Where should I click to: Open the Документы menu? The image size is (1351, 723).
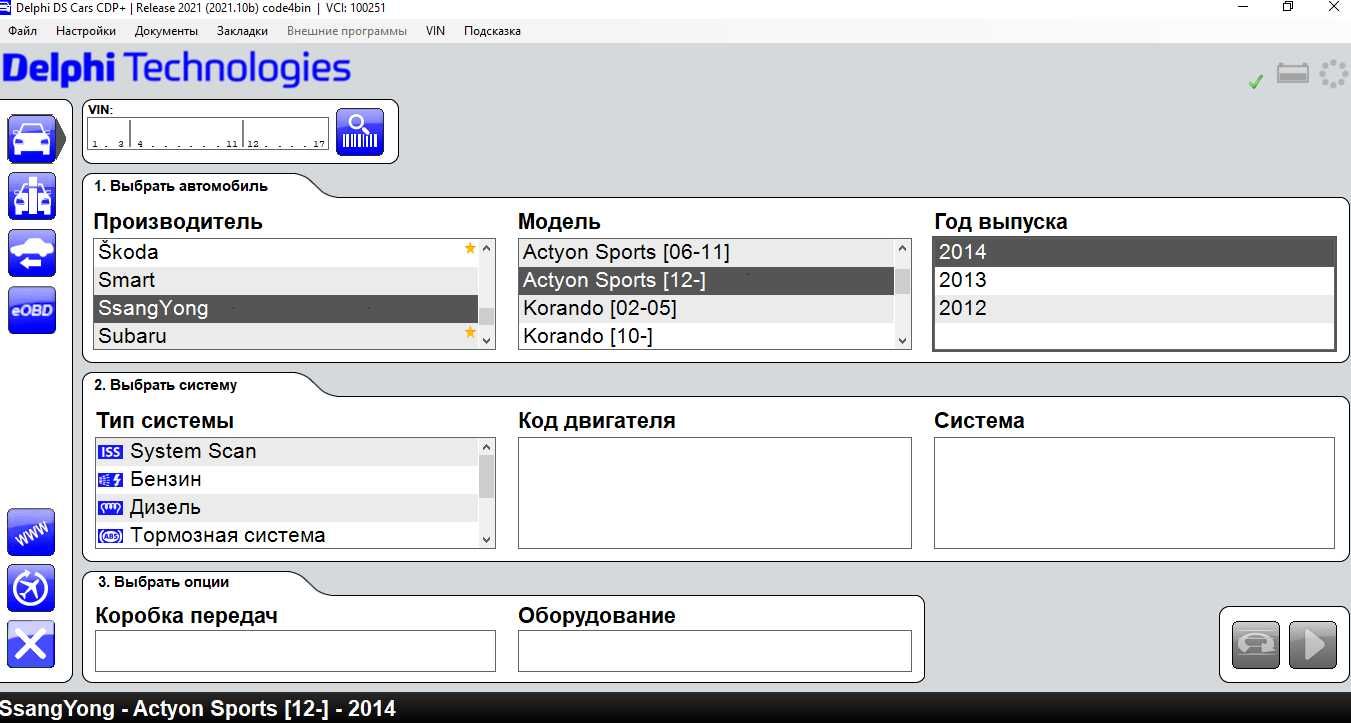tap(166, 31)
